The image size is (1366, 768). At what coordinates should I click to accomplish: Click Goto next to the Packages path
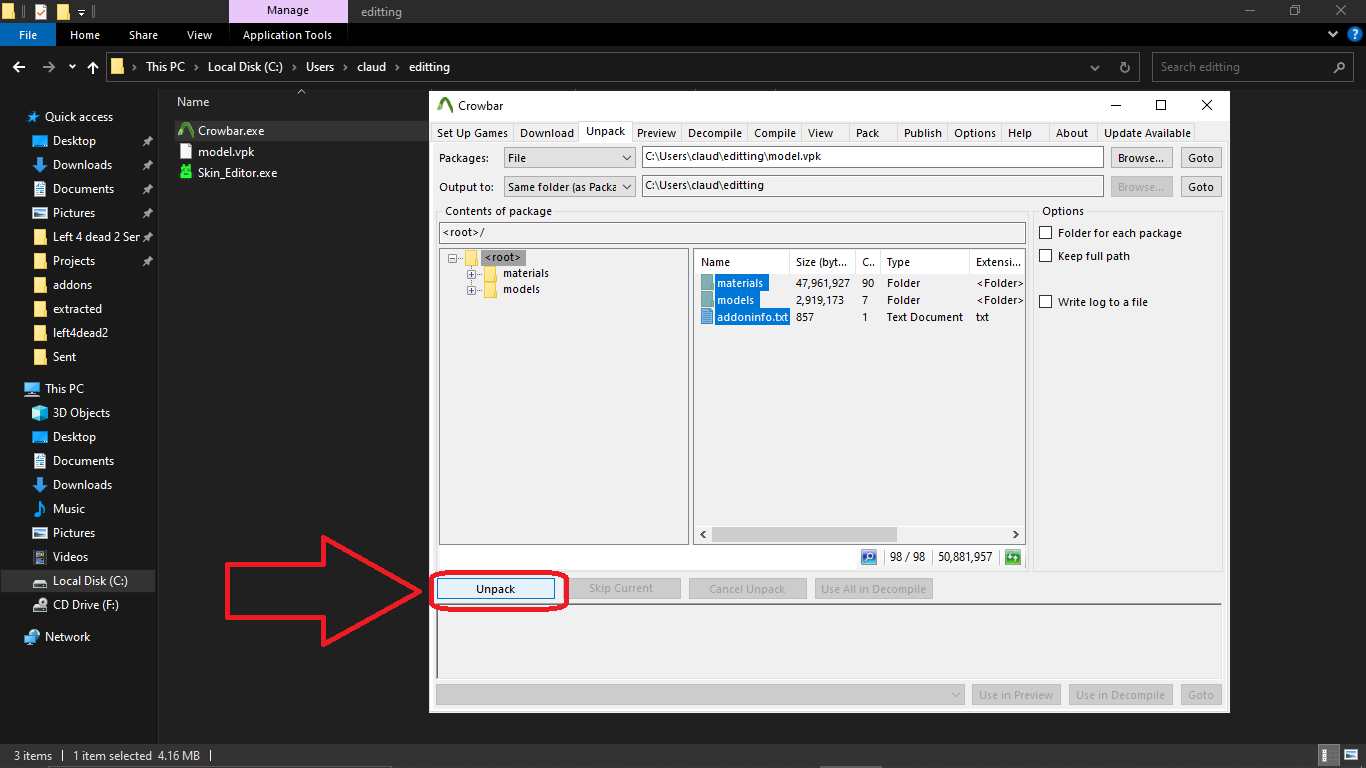click(x=1201, y=158)
